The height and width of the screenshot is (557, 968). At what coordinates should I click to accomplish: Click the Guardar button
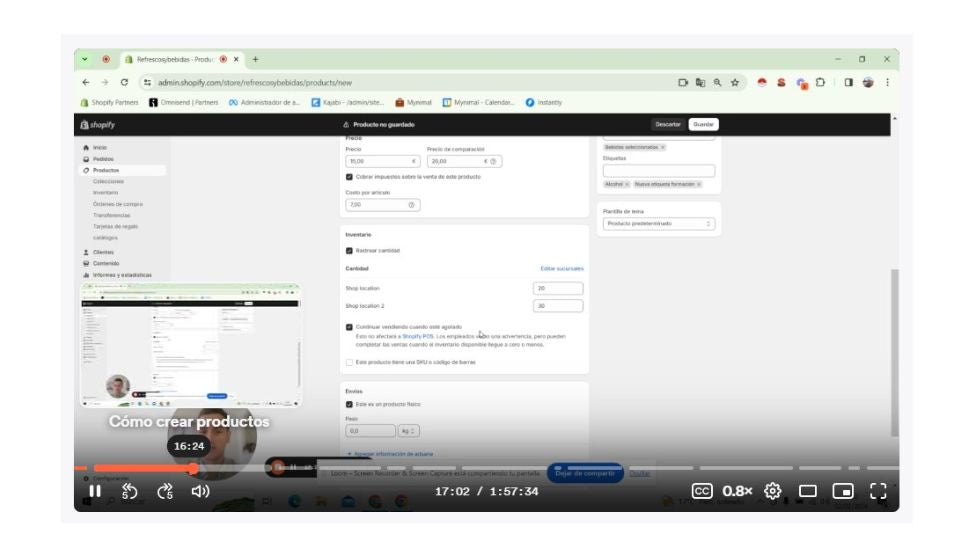(x=703, y=124)
